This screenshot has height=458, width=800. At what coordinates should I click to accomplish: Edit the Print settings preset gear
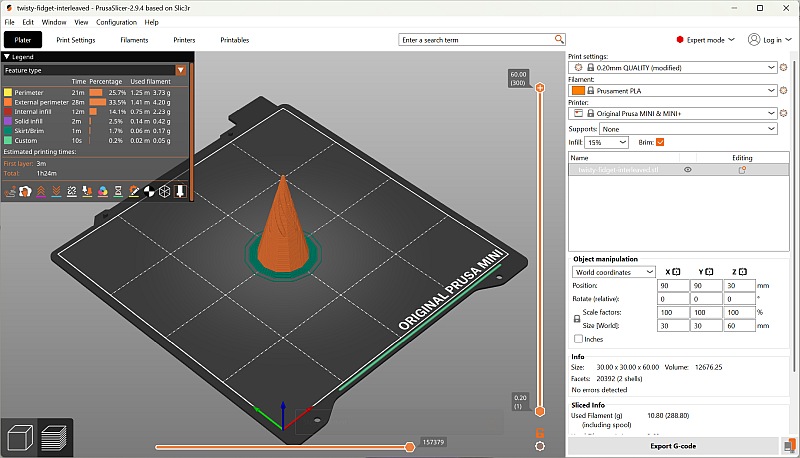[x=784, y=67]
